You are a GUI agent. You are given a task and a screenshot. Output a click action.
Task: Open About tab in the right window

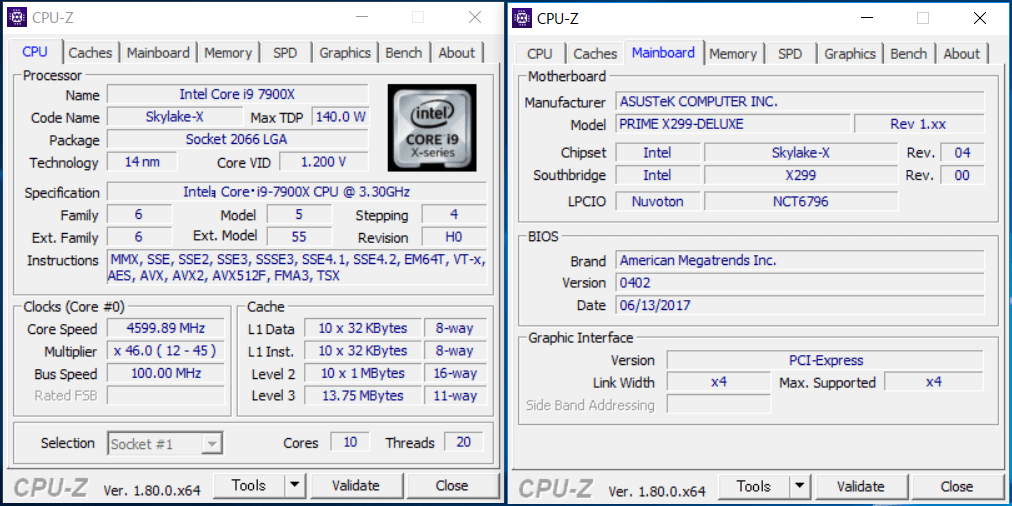click(x=962, y=54)
